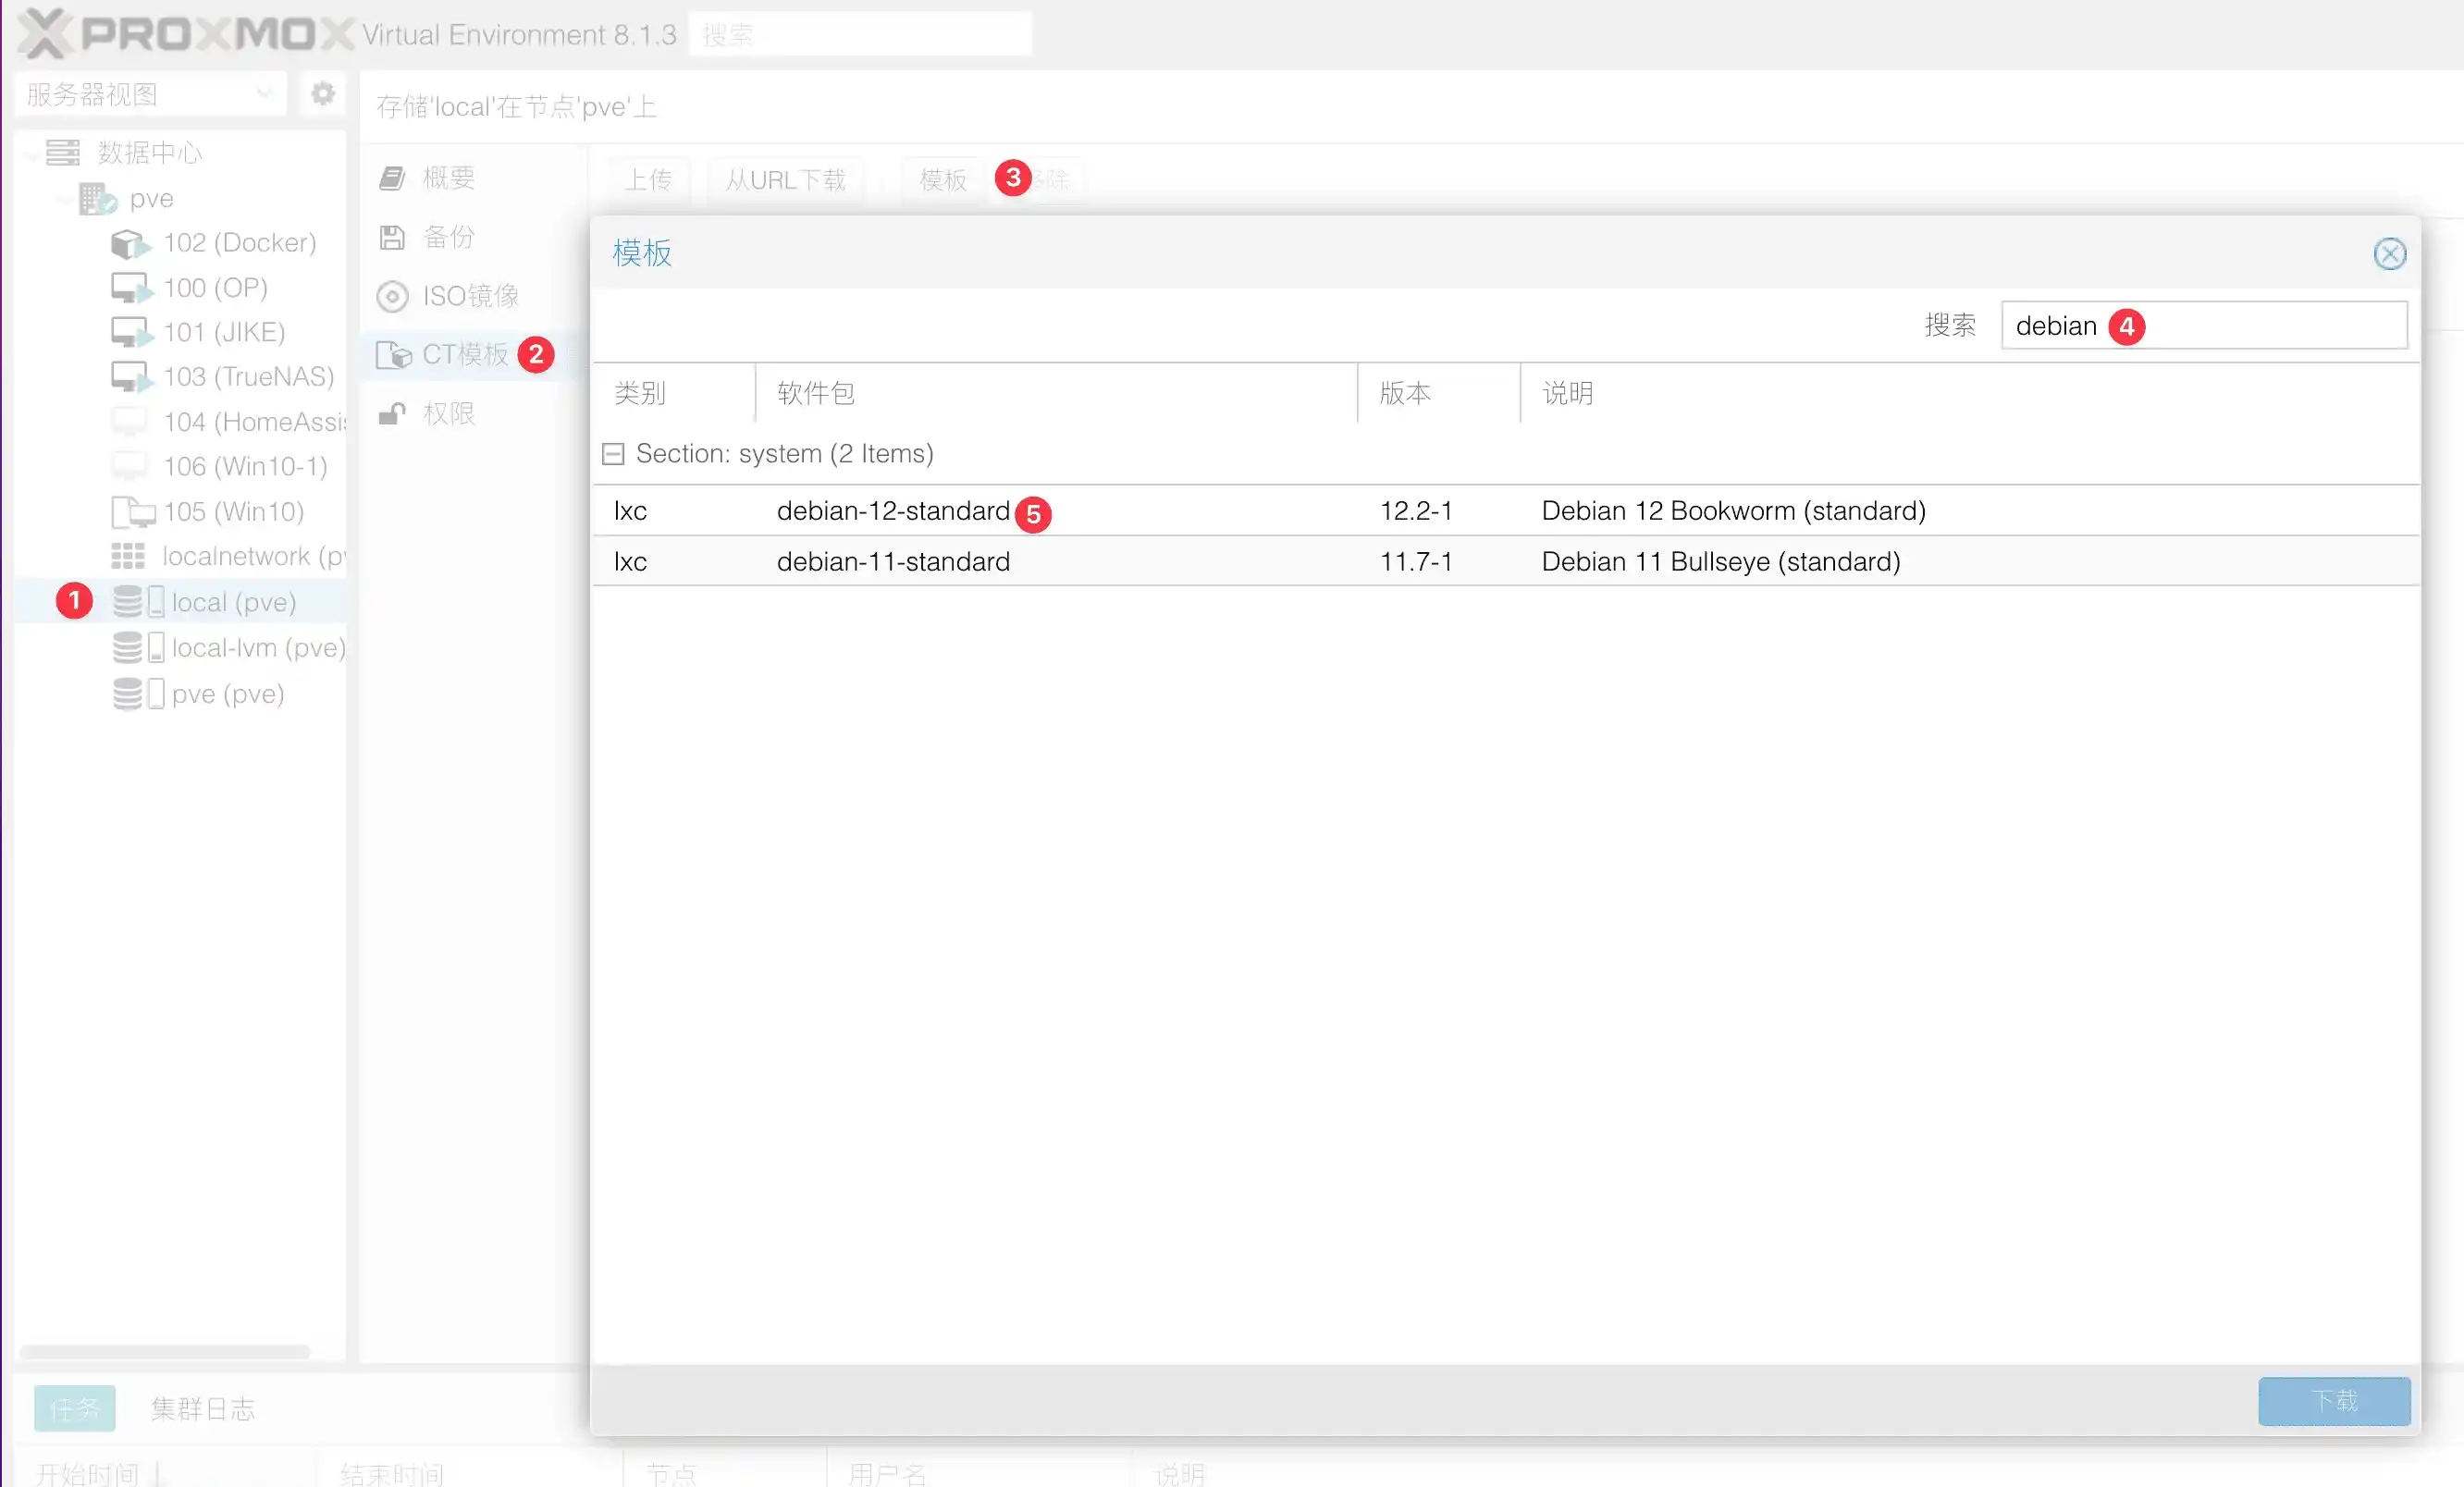Open the ISO镜像 disc icon
2464x1487 pixels.
[392, 296]
